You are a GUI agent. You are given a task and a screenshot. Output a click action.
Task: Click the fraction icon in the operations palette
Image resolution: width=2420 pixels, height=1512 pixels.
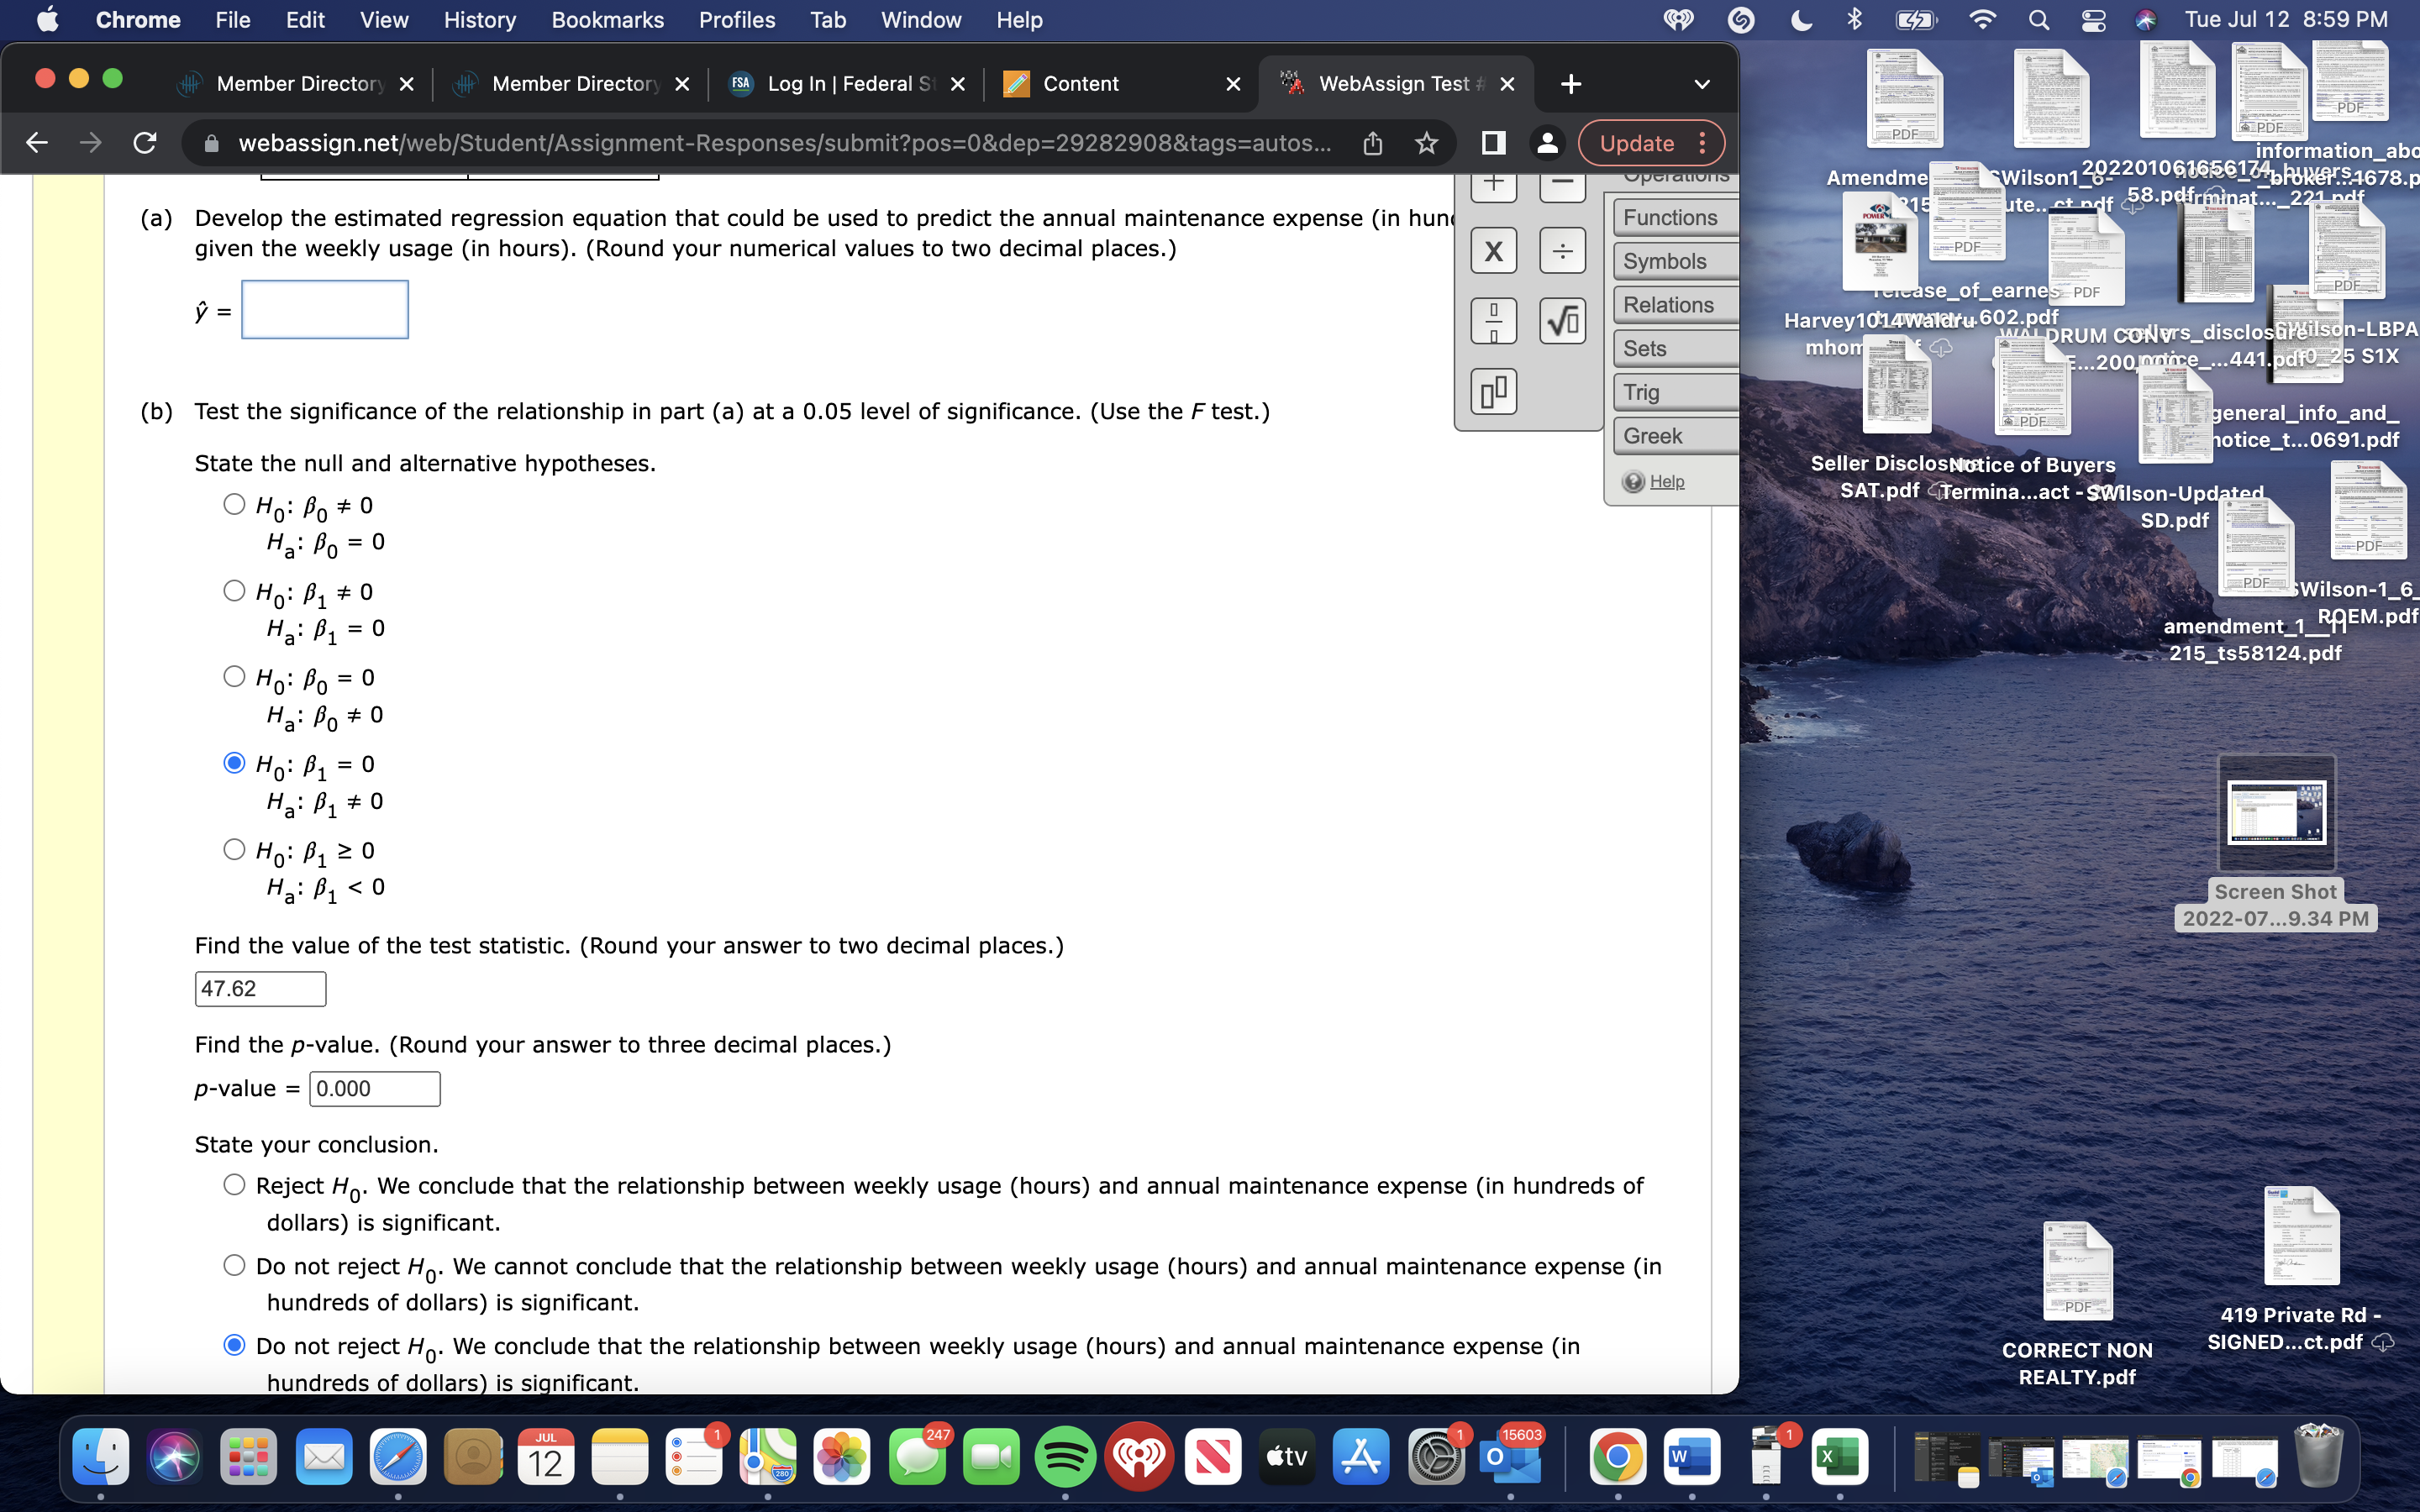click(x=1494, y=320)
